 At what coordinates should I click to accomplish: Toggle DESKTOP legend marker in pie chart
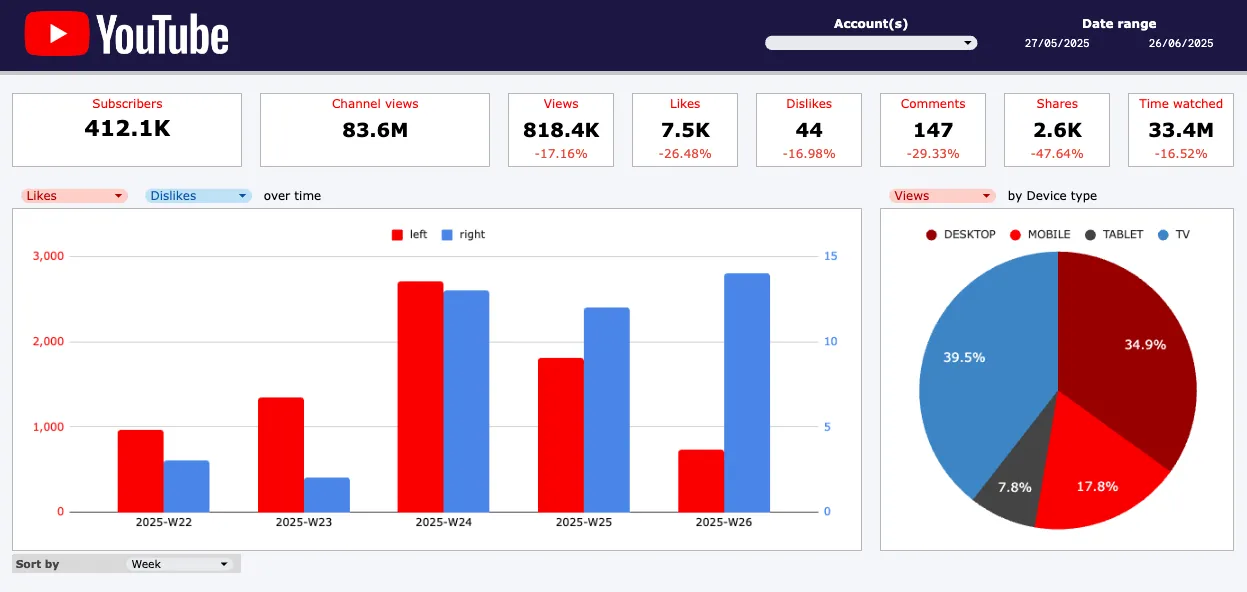tap(931, 235)
